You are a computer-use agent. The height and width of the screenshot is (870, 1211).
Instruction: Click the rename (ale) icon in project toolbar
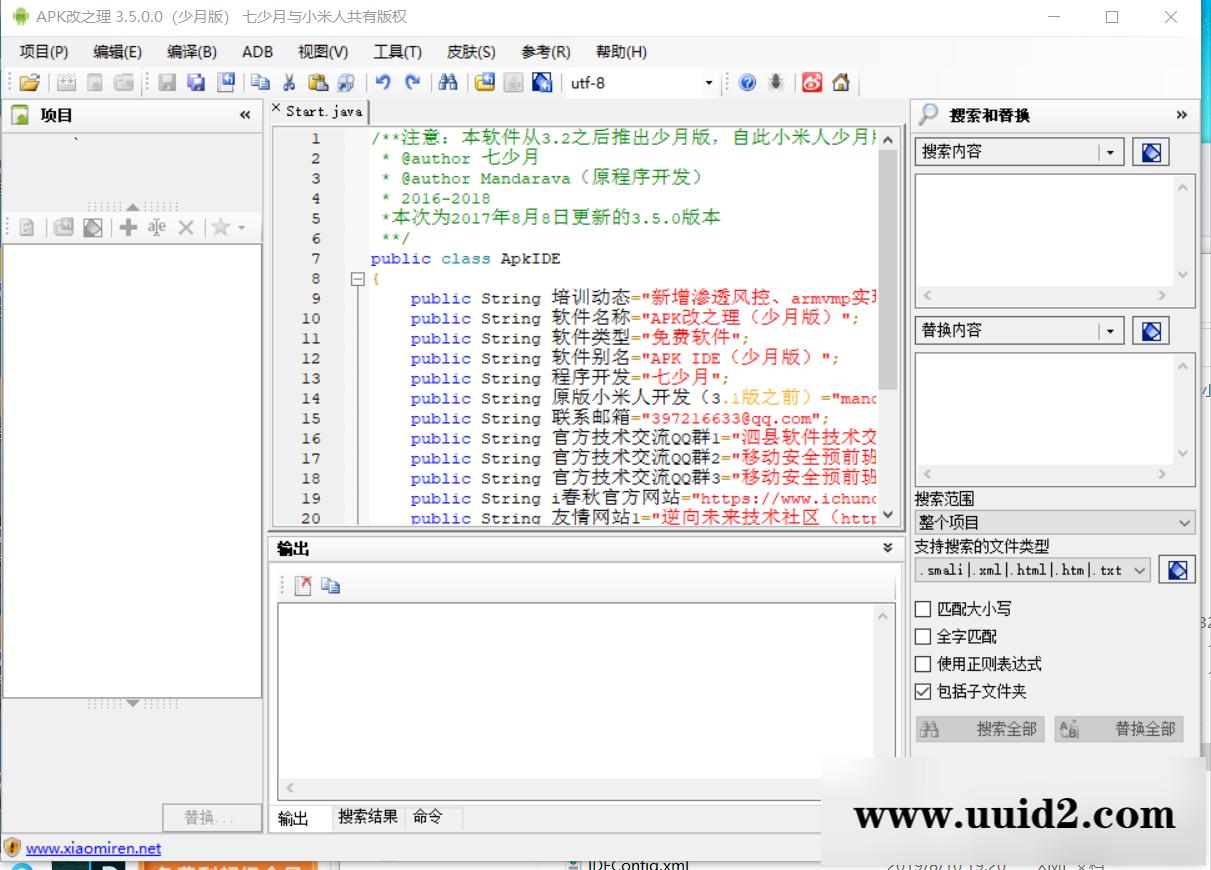(x=157, y=227)
